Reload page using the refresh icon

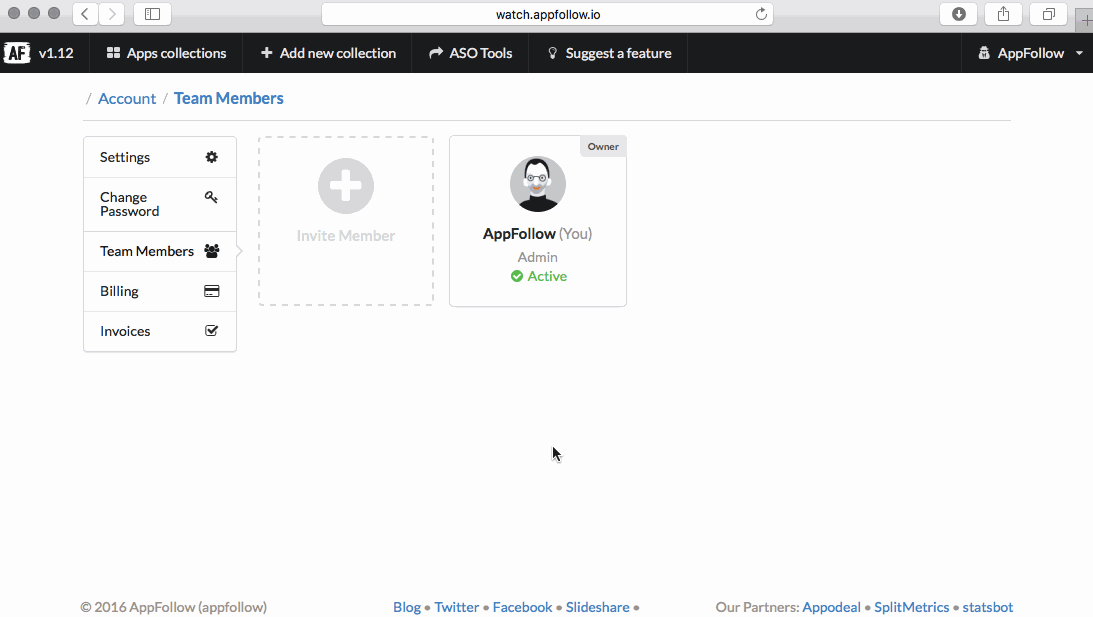pyautogui.click(x=761, y=14)
